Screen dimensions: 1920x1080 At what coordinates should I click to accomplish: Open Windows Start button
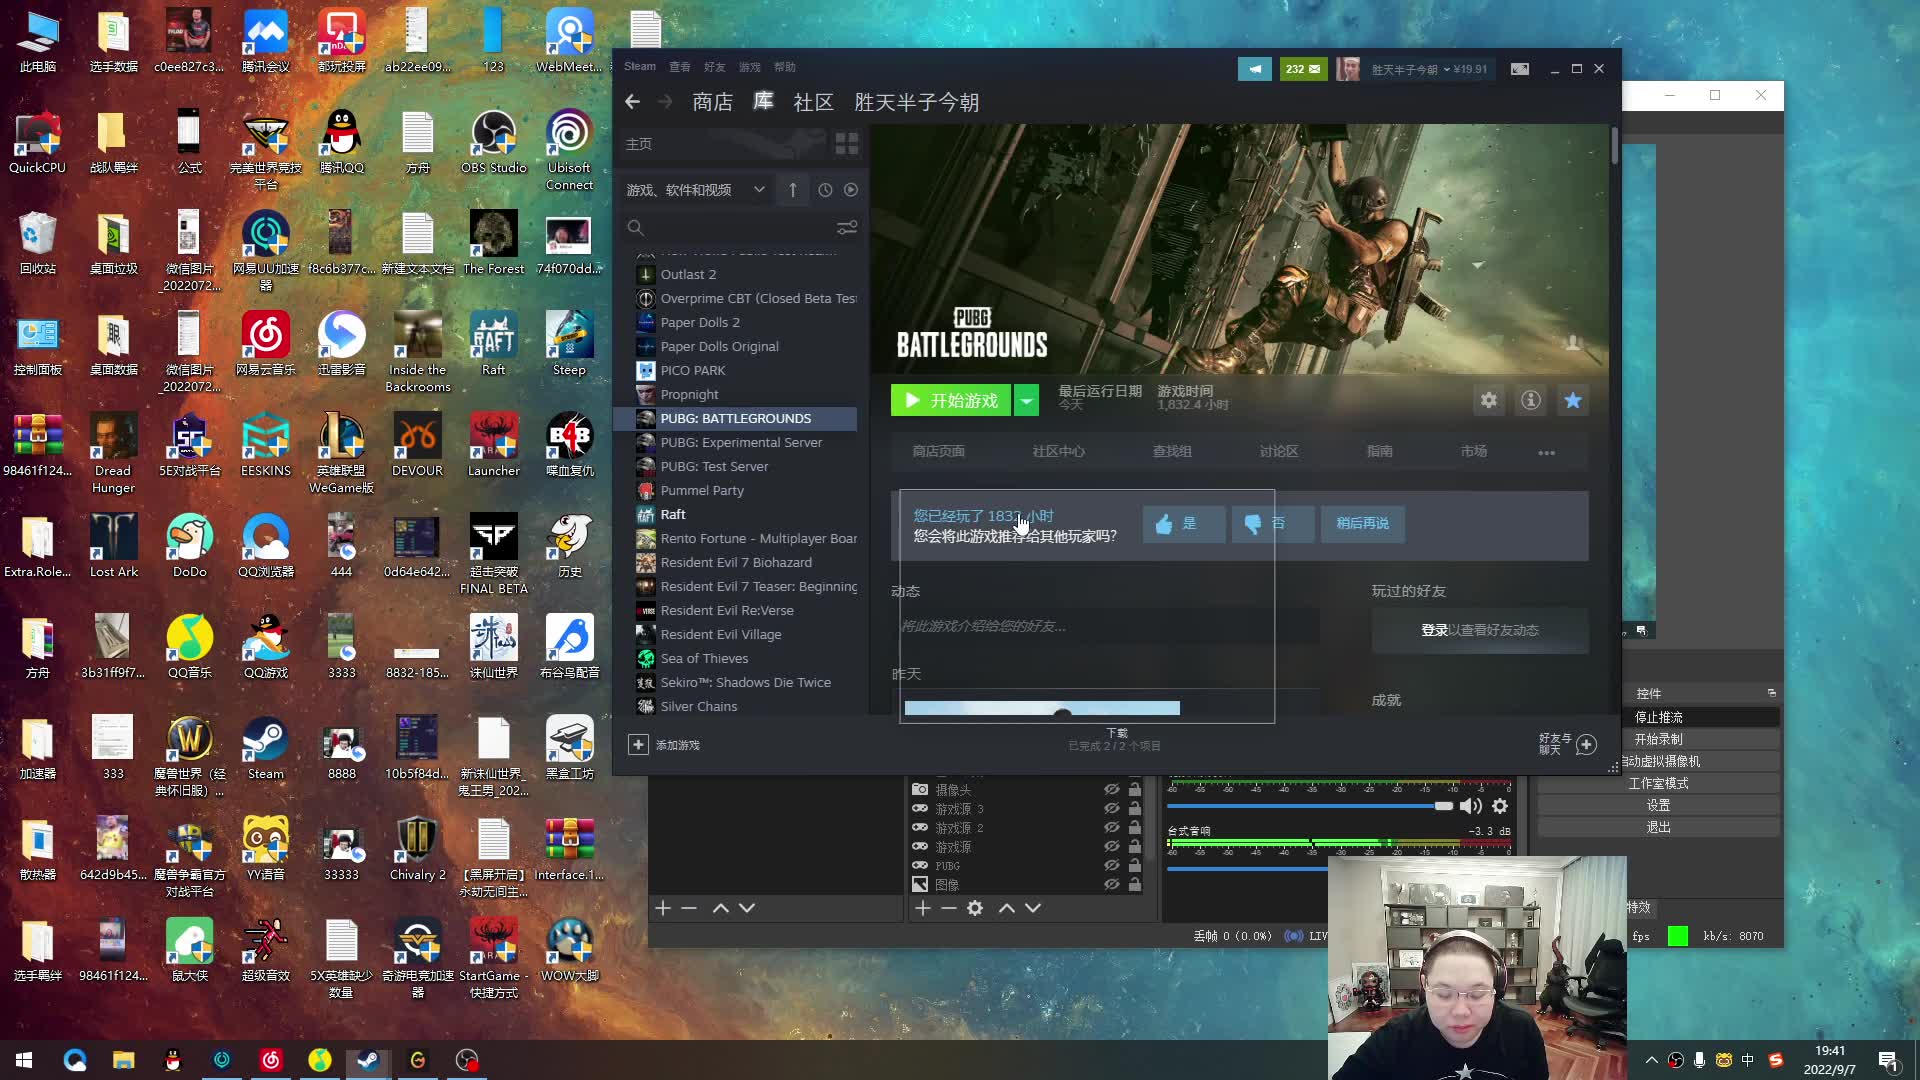(x=24, y=1060)
